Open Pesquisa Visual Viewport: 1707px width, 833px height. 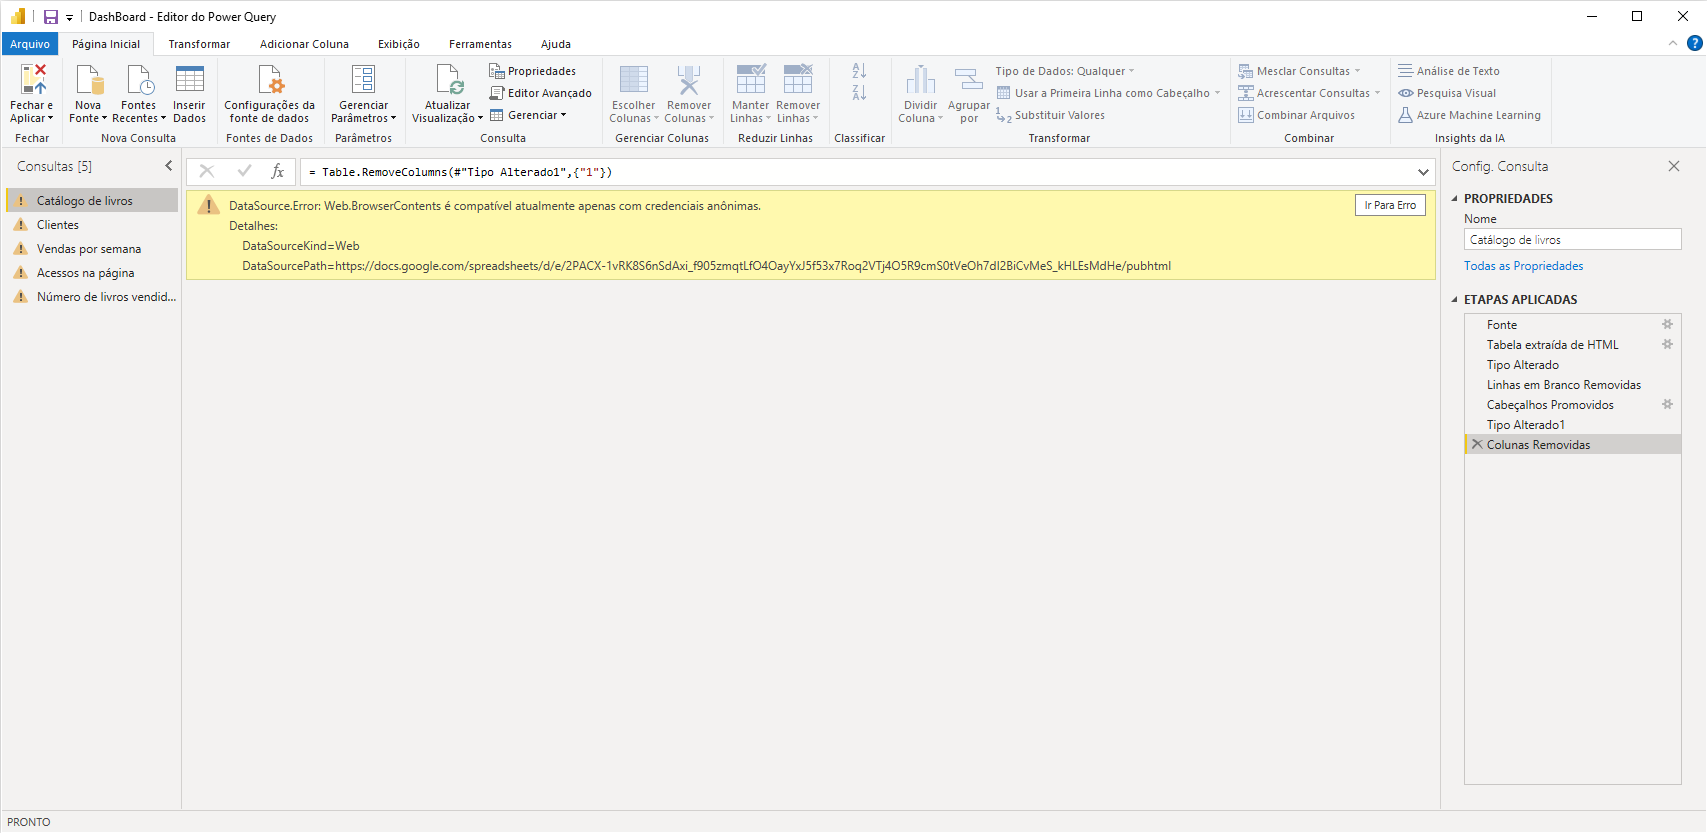(x=1447, y=93)
